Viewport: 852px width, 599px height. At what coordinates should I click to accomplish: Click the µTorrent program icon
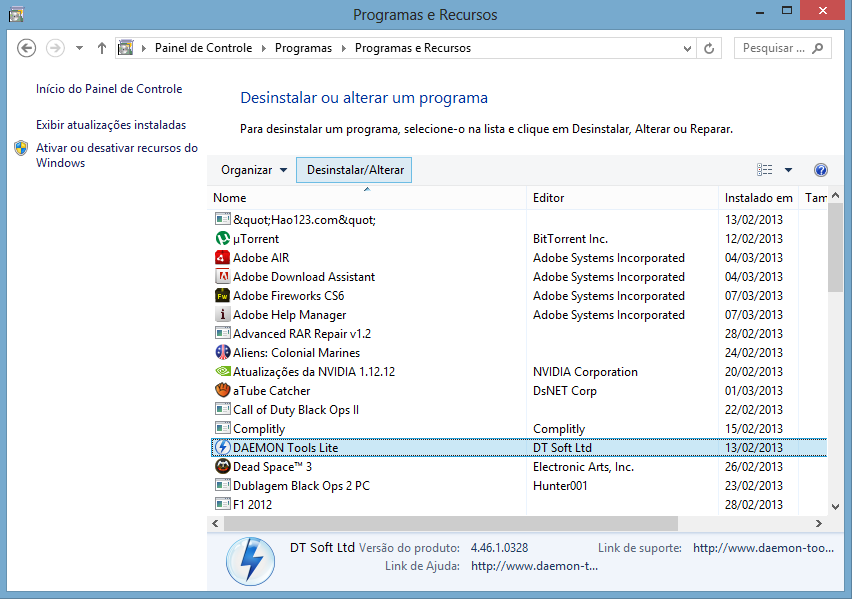(x=223, y=239)
